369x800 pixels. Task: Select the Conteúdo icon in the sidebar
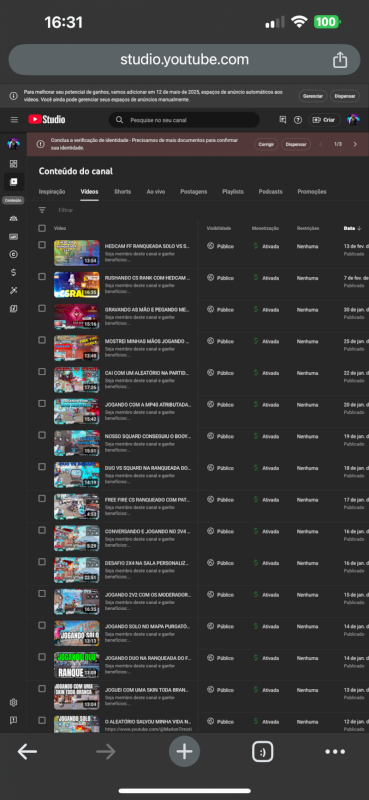pyautogui.click(x=13, y=182)
